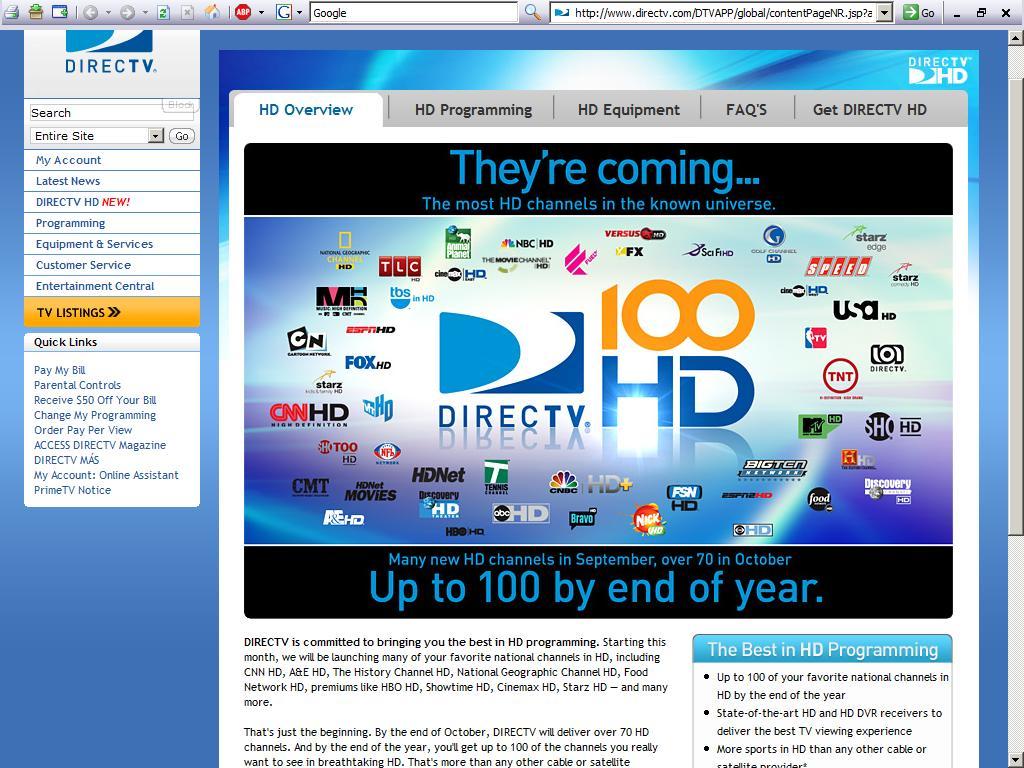1024x768 pixels.
Task: Go forward with the Forward arrow button
Action: (128, 12)
